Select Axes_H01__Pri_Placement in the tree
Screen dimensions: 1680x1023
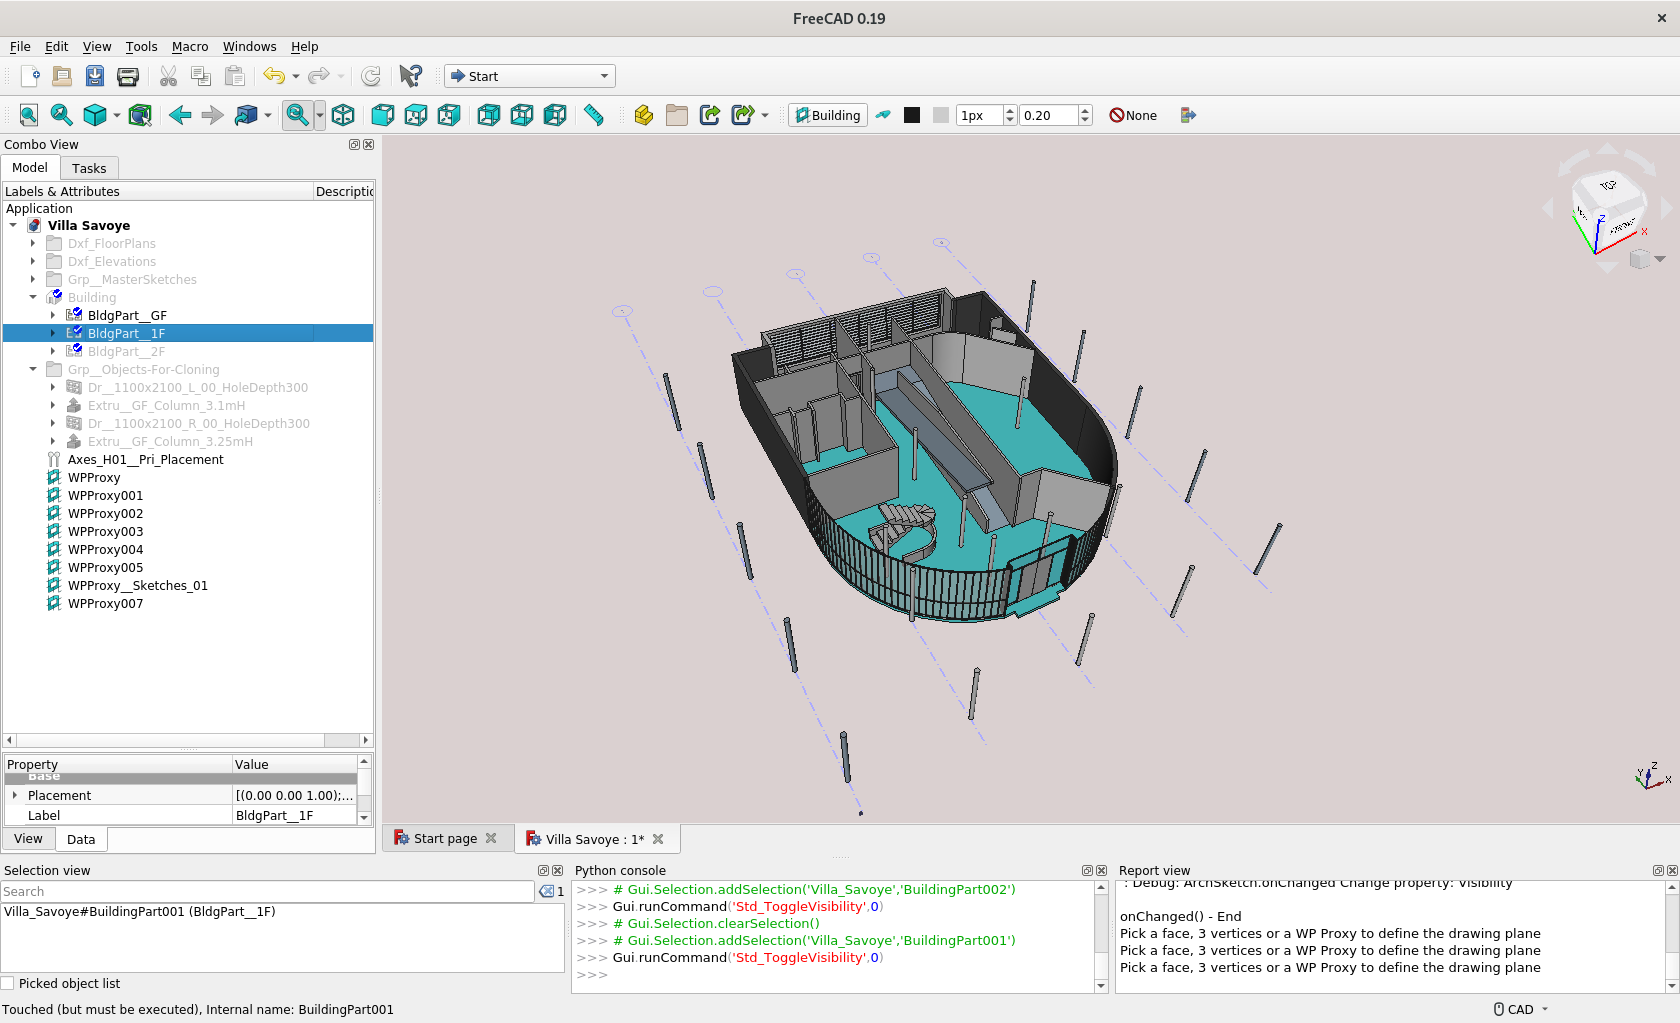click(145, 460)
